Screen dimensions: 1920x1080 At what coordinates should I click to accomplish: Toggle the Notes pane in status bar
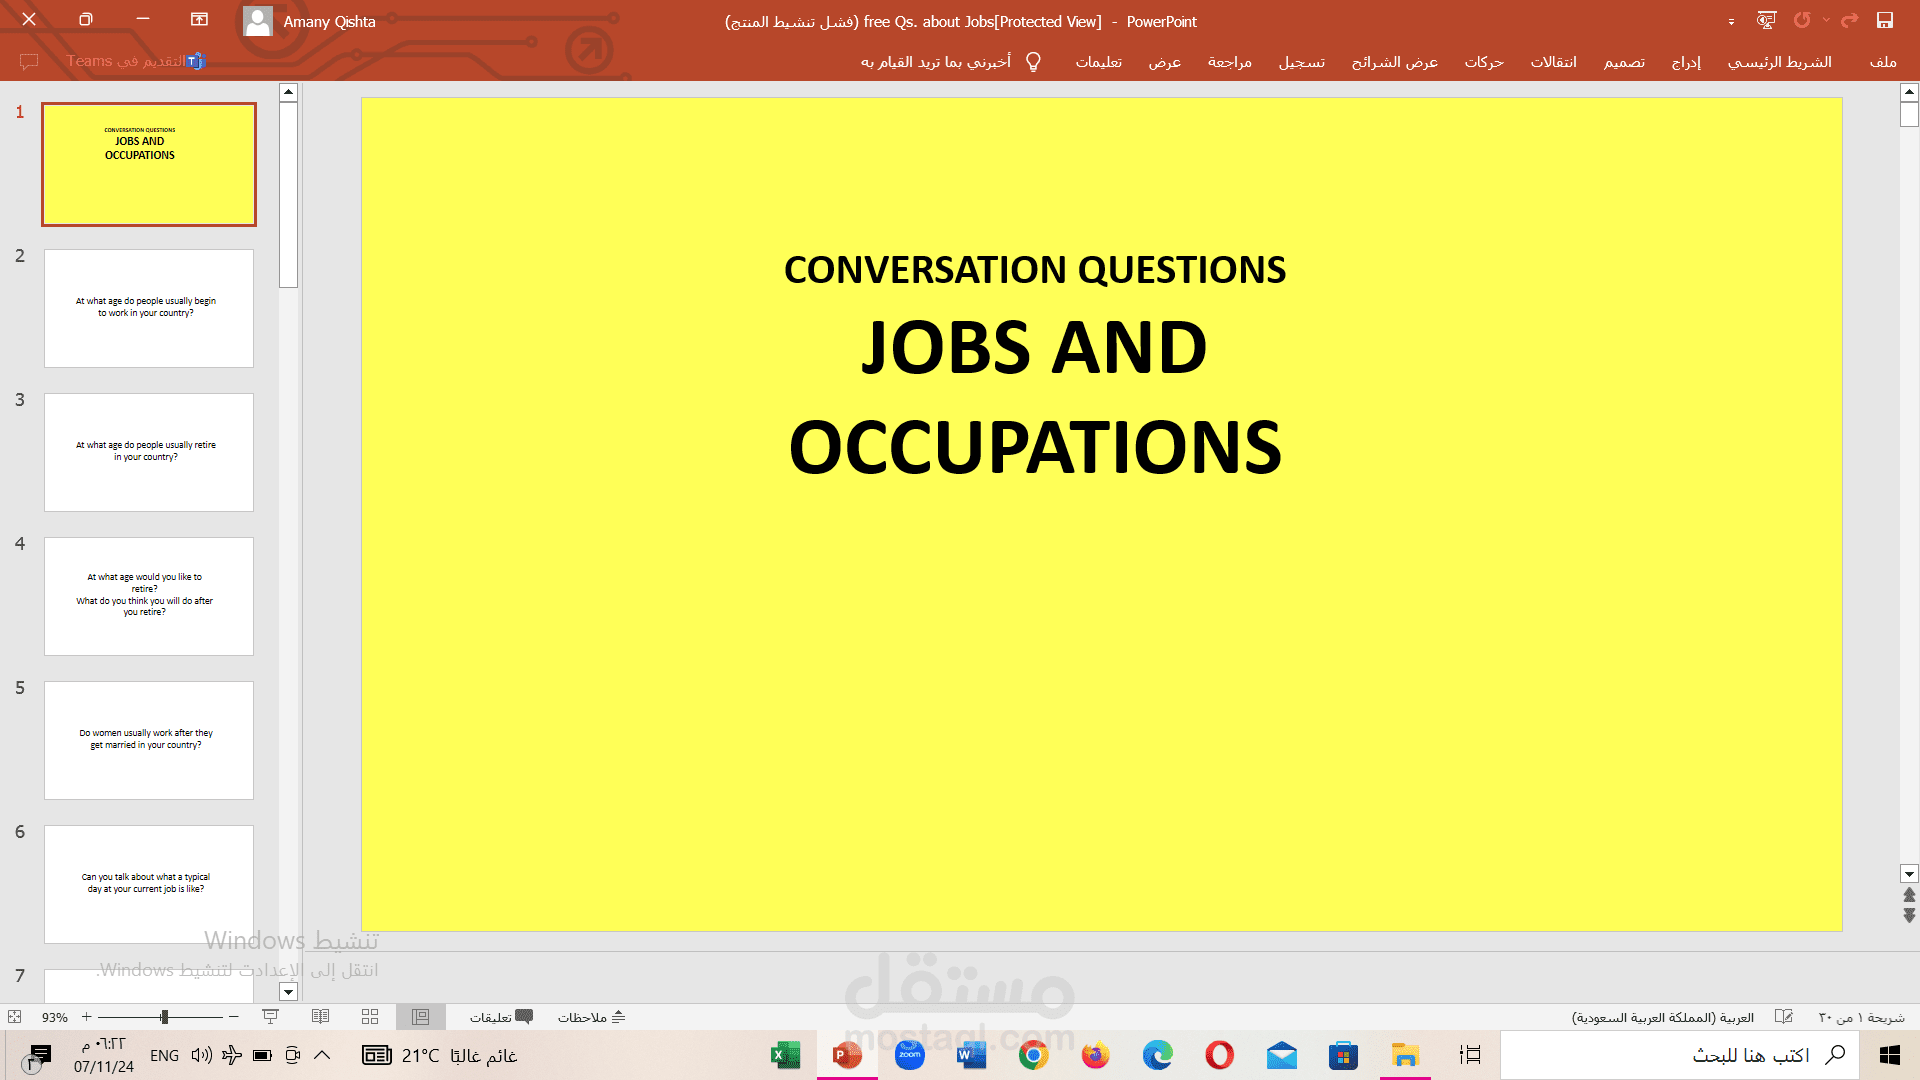pos(591,1017)
